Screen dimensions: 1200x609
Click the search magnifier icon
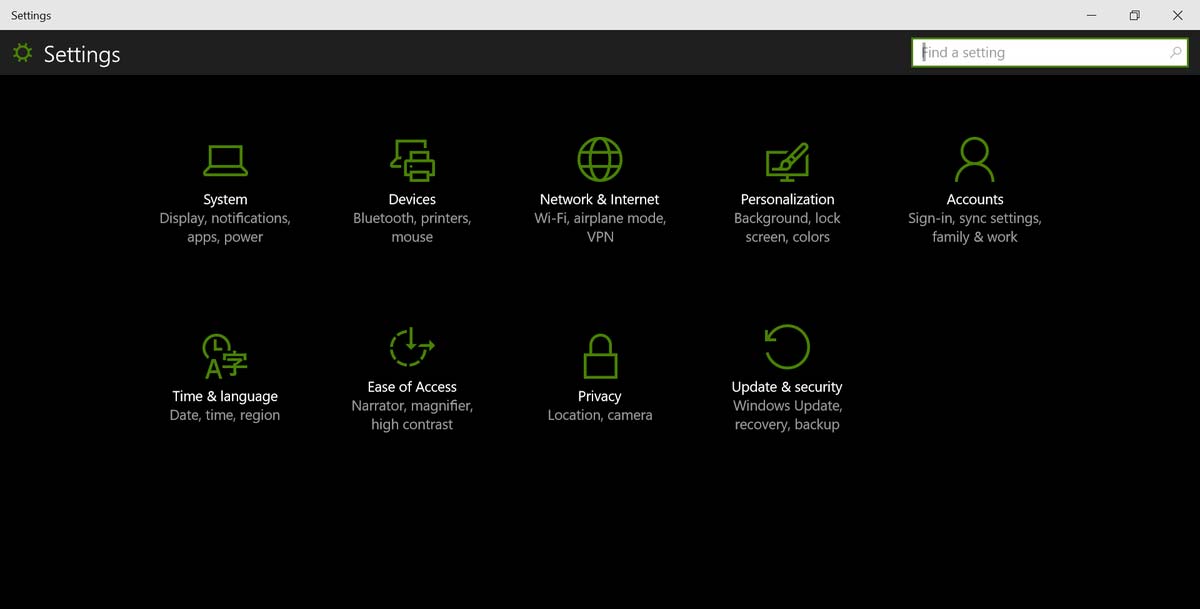point(1176,53)
